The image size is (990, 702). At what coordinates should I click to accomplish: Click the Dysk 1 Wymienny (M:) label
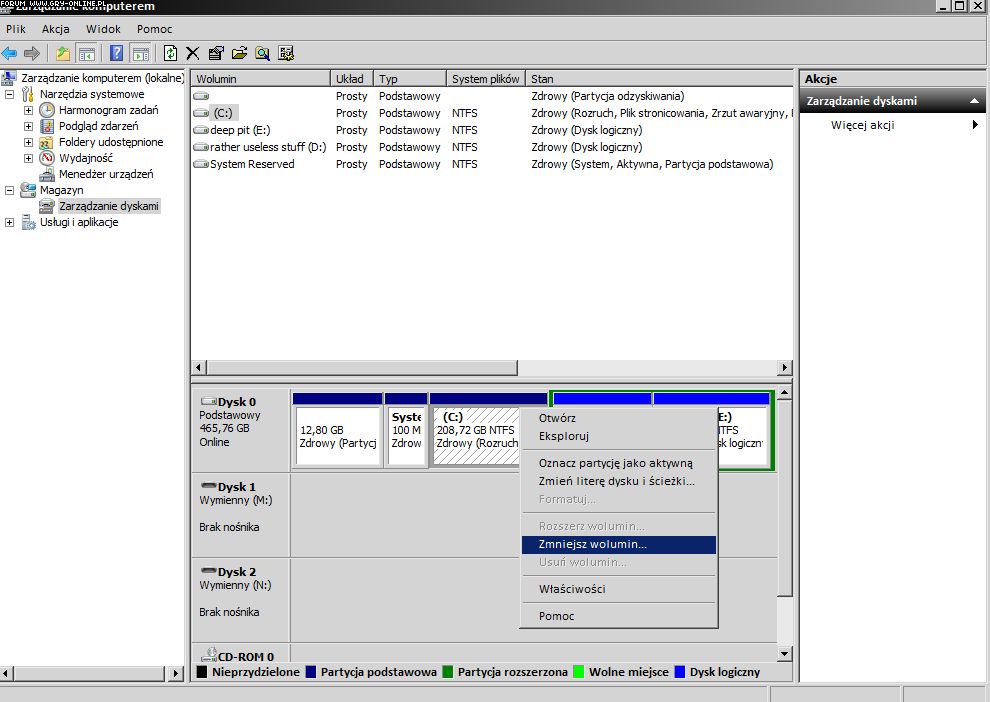(236, 494)
